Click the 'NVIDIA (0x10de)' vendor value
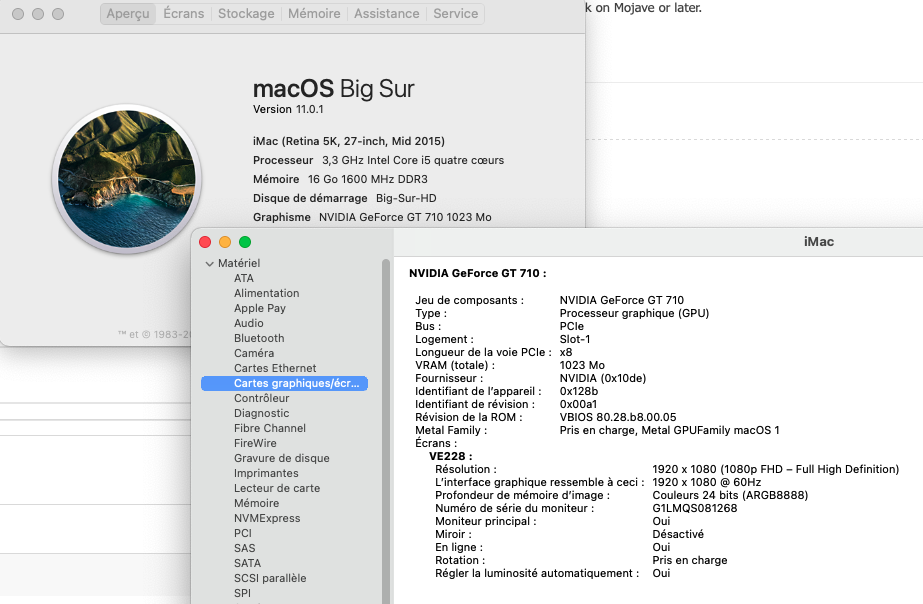Screen dimensions: 923x604 [x=603, y=379]
